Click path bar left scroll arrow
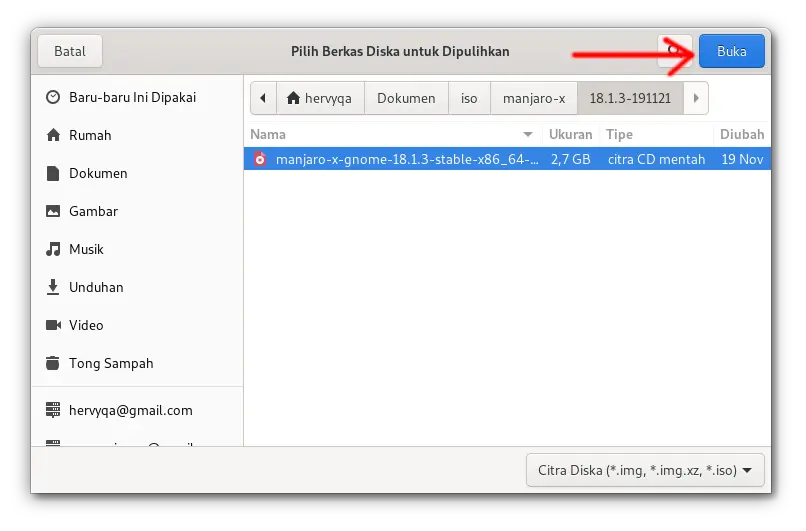Image resolution: width=806 pixels, height=531 pixels. coord(263,98)
